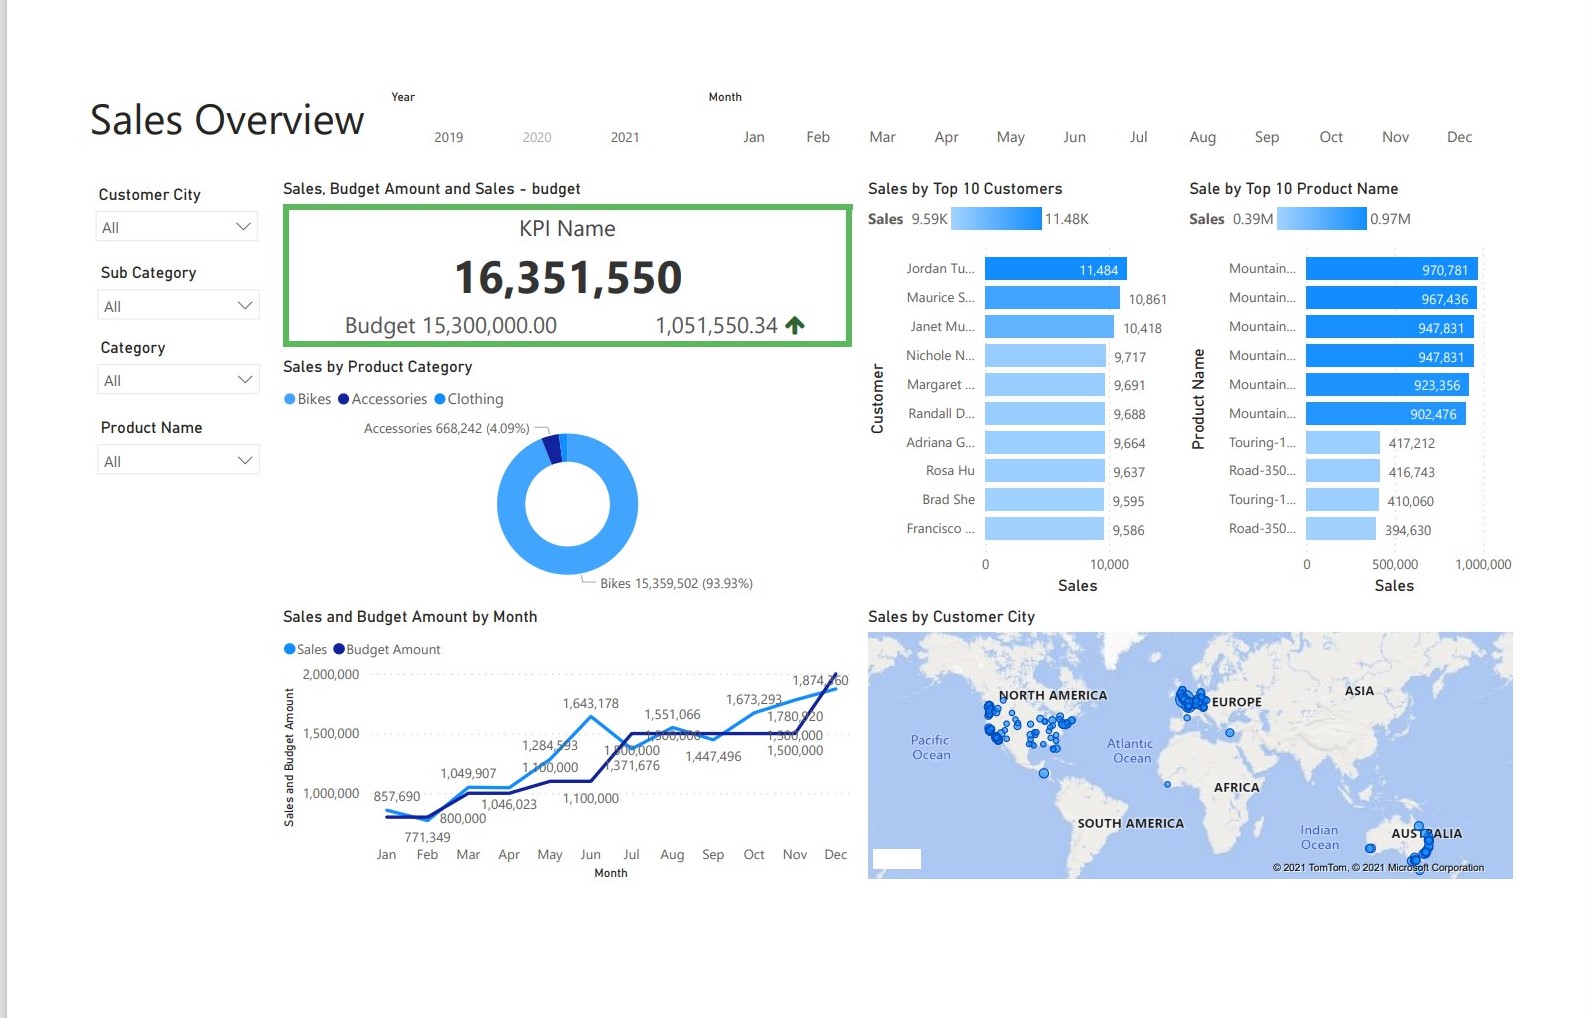Viewport: 1591px width, 1018px height.
Task: Open the Product Name filter dropdown
Action: [178, 461]
